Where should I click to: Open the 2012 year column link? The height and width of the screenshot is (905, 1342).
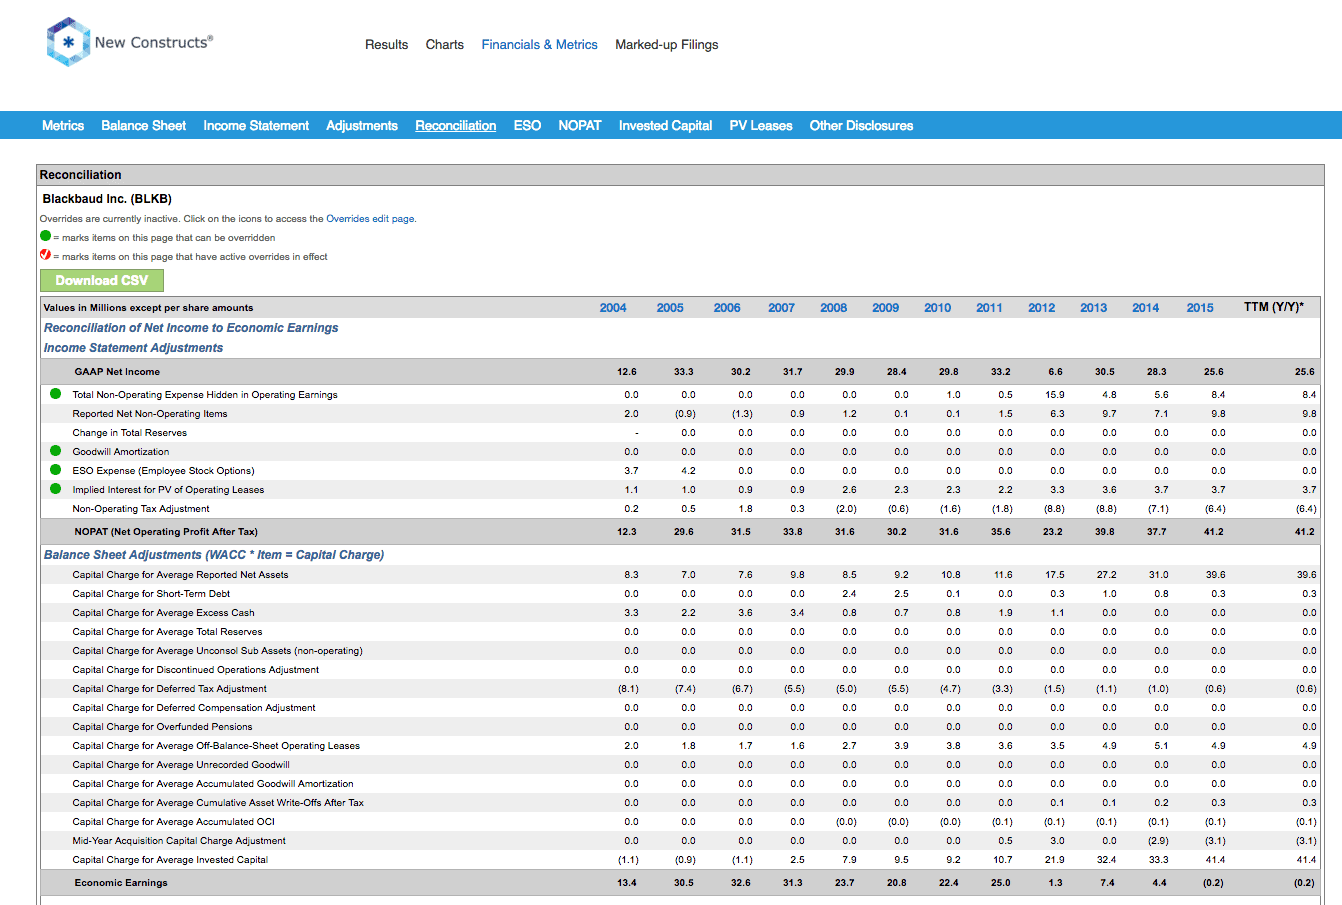[1042, 308]
